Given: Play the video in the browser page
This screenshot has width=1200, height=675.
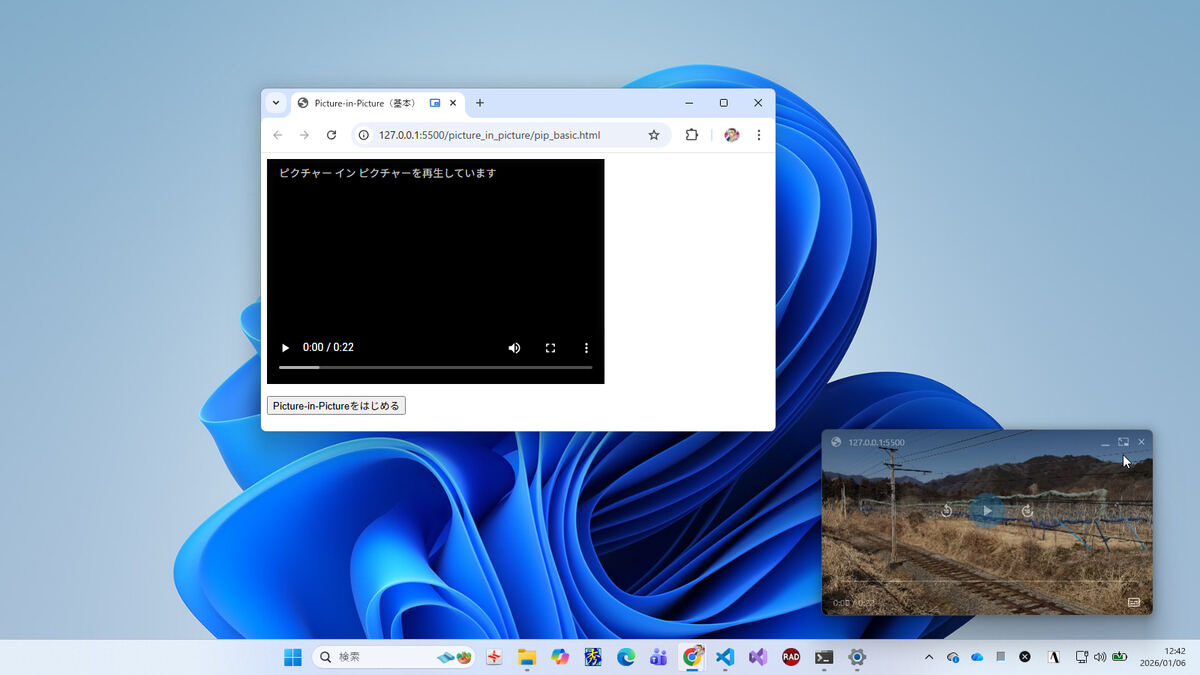Looking at the screenshot, I should click(x=285, y=348).
